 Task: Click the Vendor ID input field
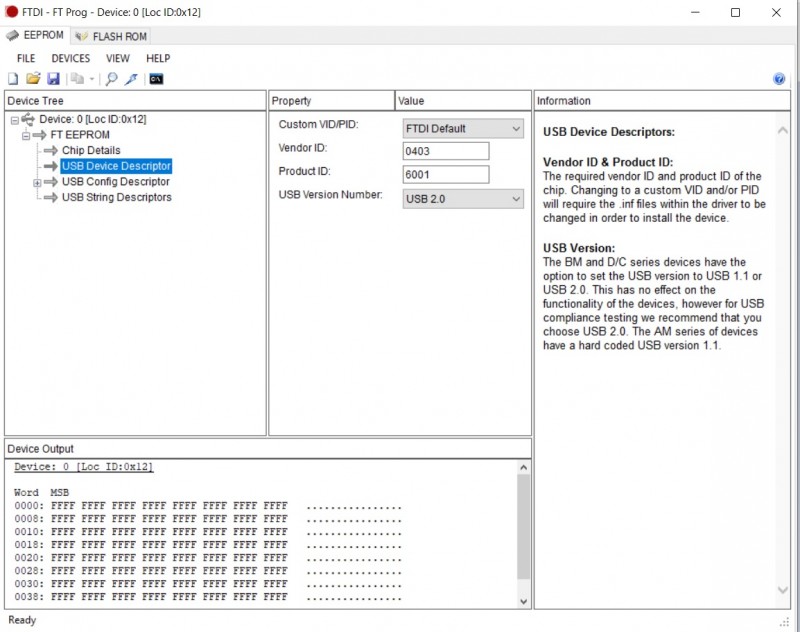(446, 151)
